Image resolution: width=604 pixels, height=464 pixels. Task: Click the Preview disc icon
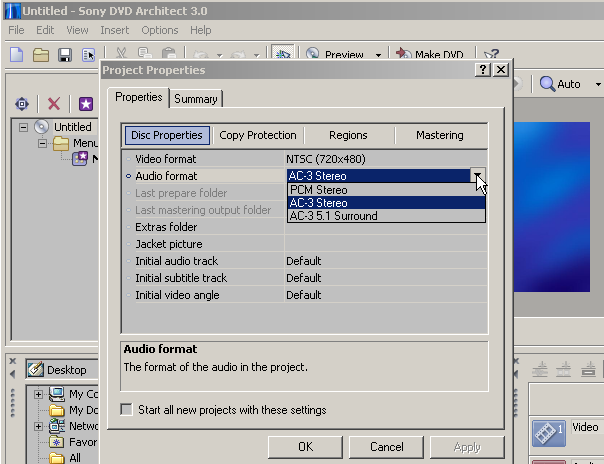[312, 53]
